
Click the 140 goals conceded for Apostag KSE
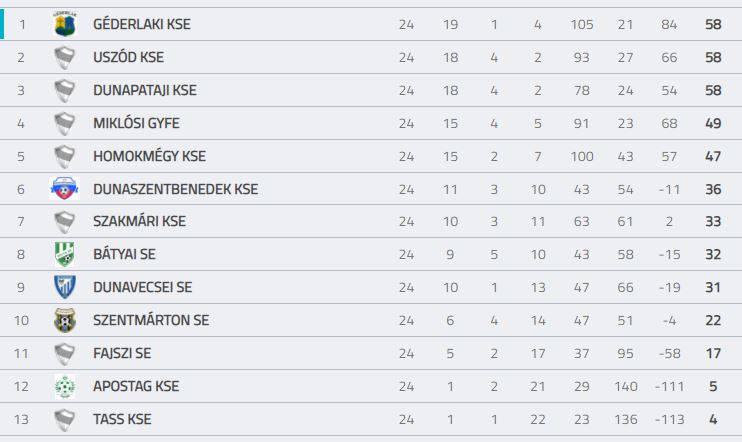click(x=626, y=386)
